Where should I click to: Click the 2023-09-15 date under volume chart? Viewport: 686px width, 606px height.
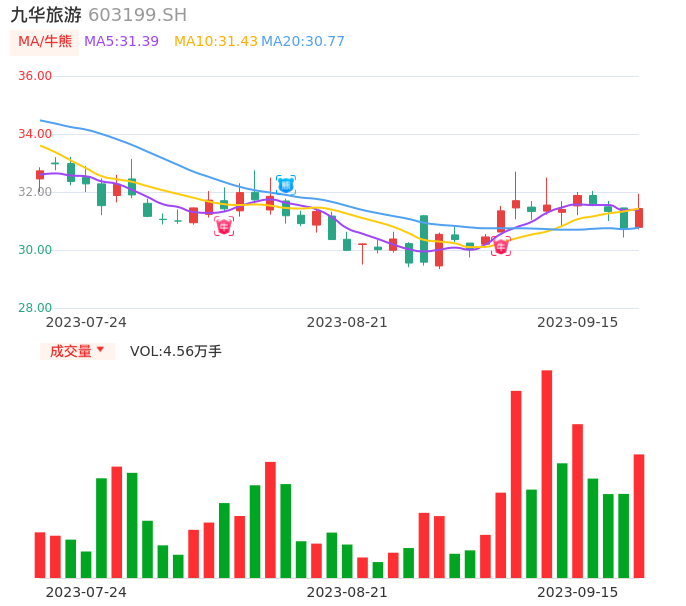tap(578, 592)
